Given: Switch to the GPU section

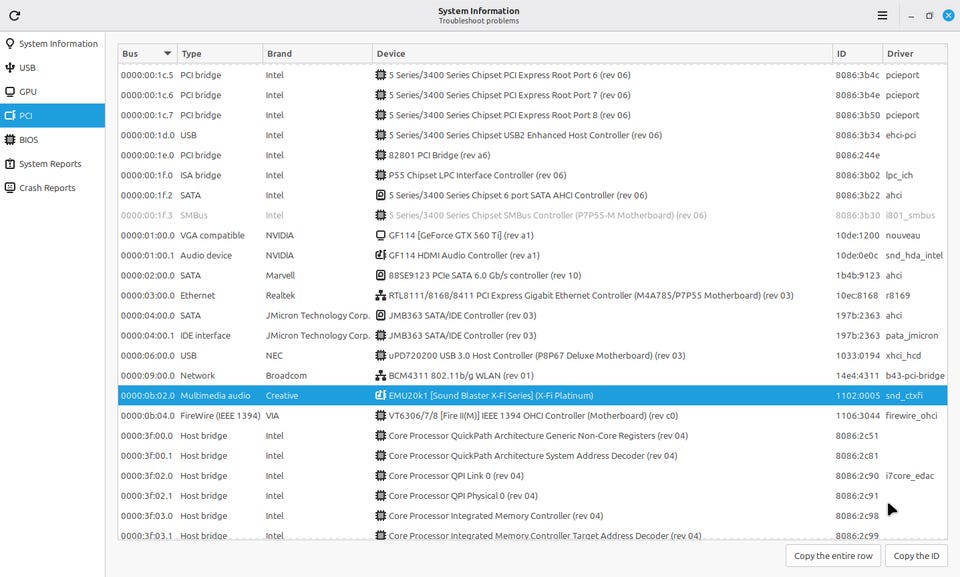Looking at the screenshot, I should click(x=28, y=92).
